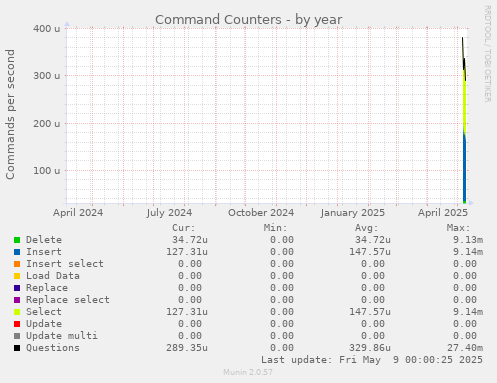Click the gray Update multi legend swatch
The width and height of the screenshot is (497, 383).
17,336
